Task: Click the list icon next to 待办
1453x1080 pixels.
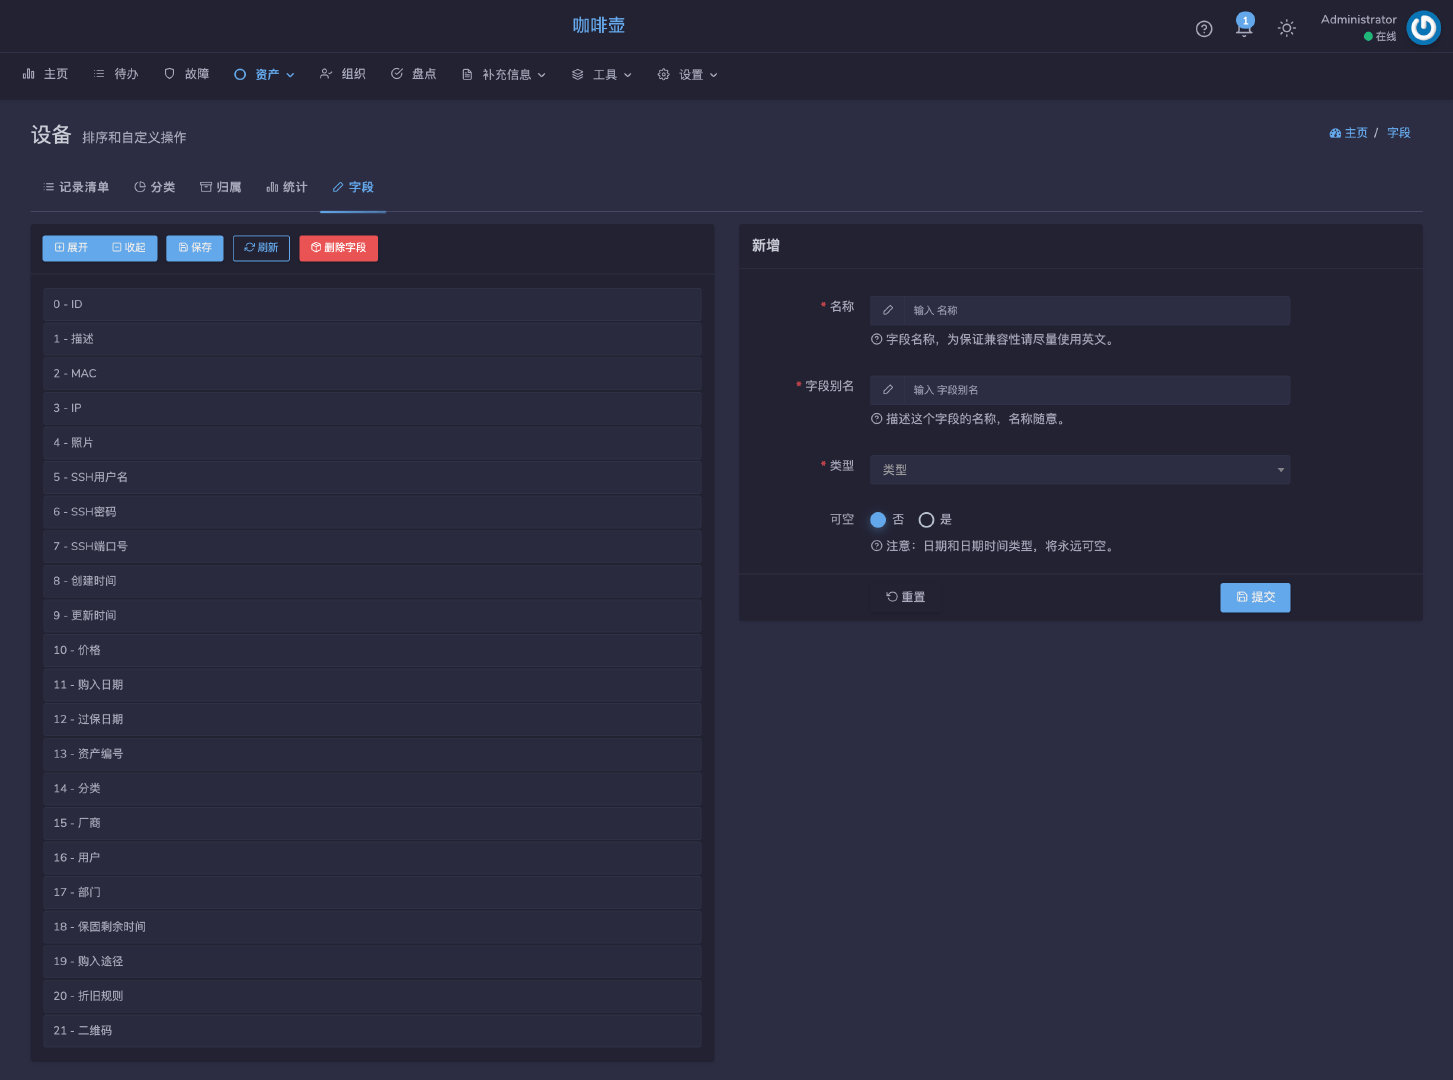Action: tap(99, 74)
